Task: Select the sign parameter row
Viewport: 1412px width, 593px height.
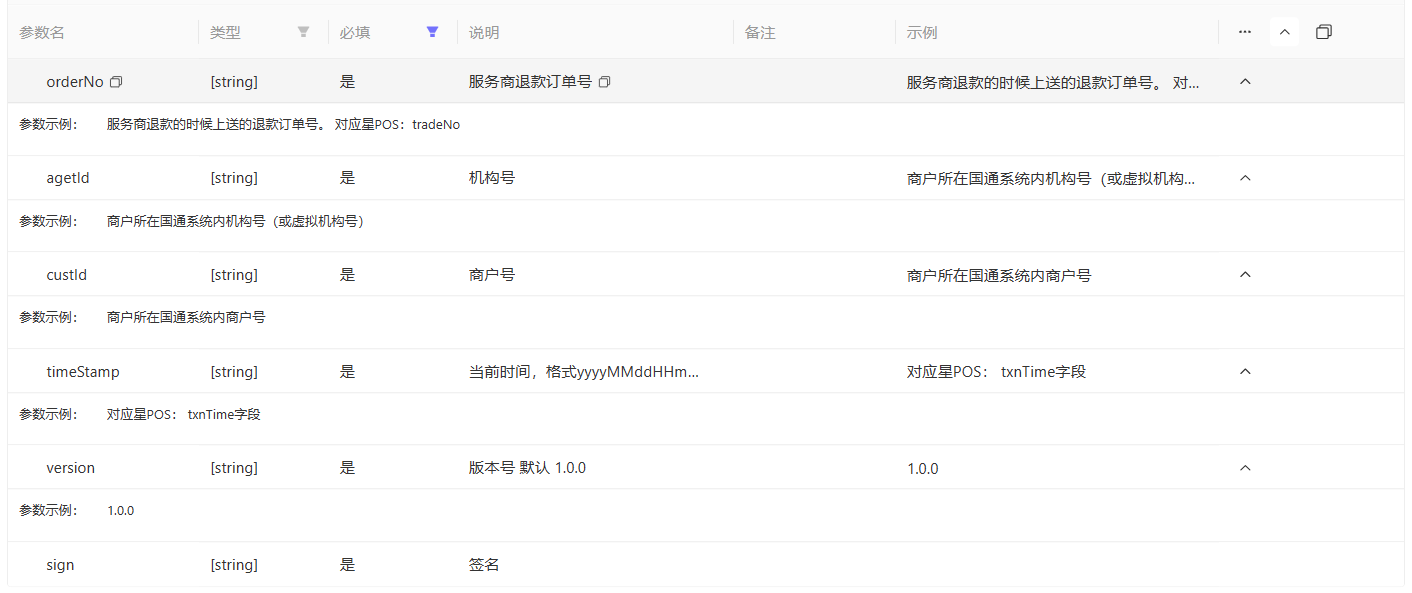Action: (x=60, y=565)
